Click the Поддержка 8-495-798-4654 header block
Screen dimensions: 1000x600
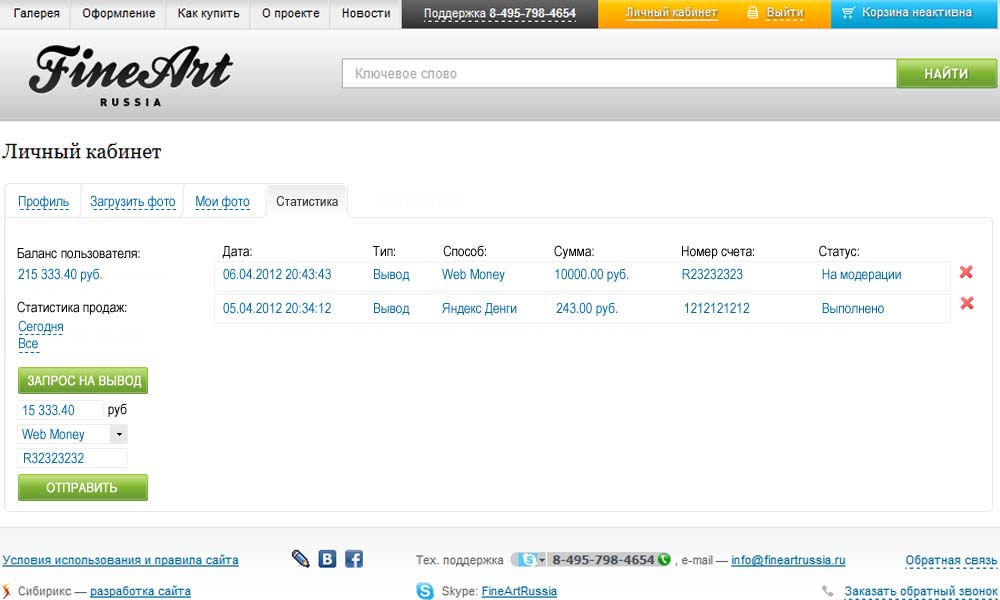(x=500, y=13)
